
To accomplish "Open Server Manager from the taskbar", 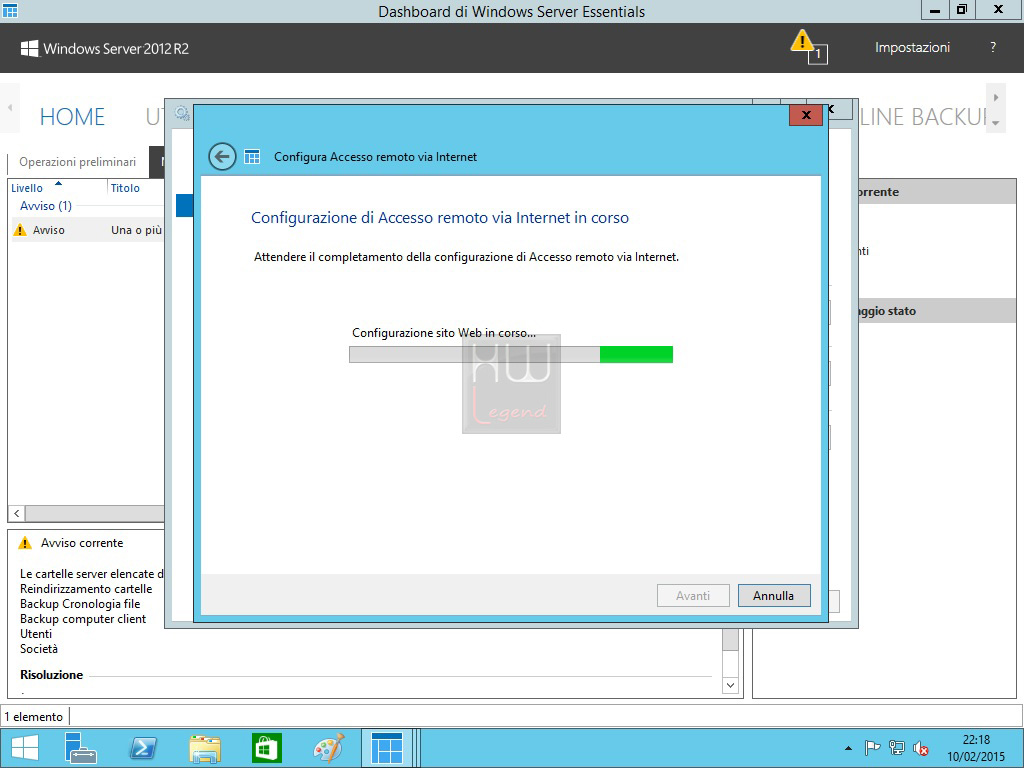I will tap(81, 748).
